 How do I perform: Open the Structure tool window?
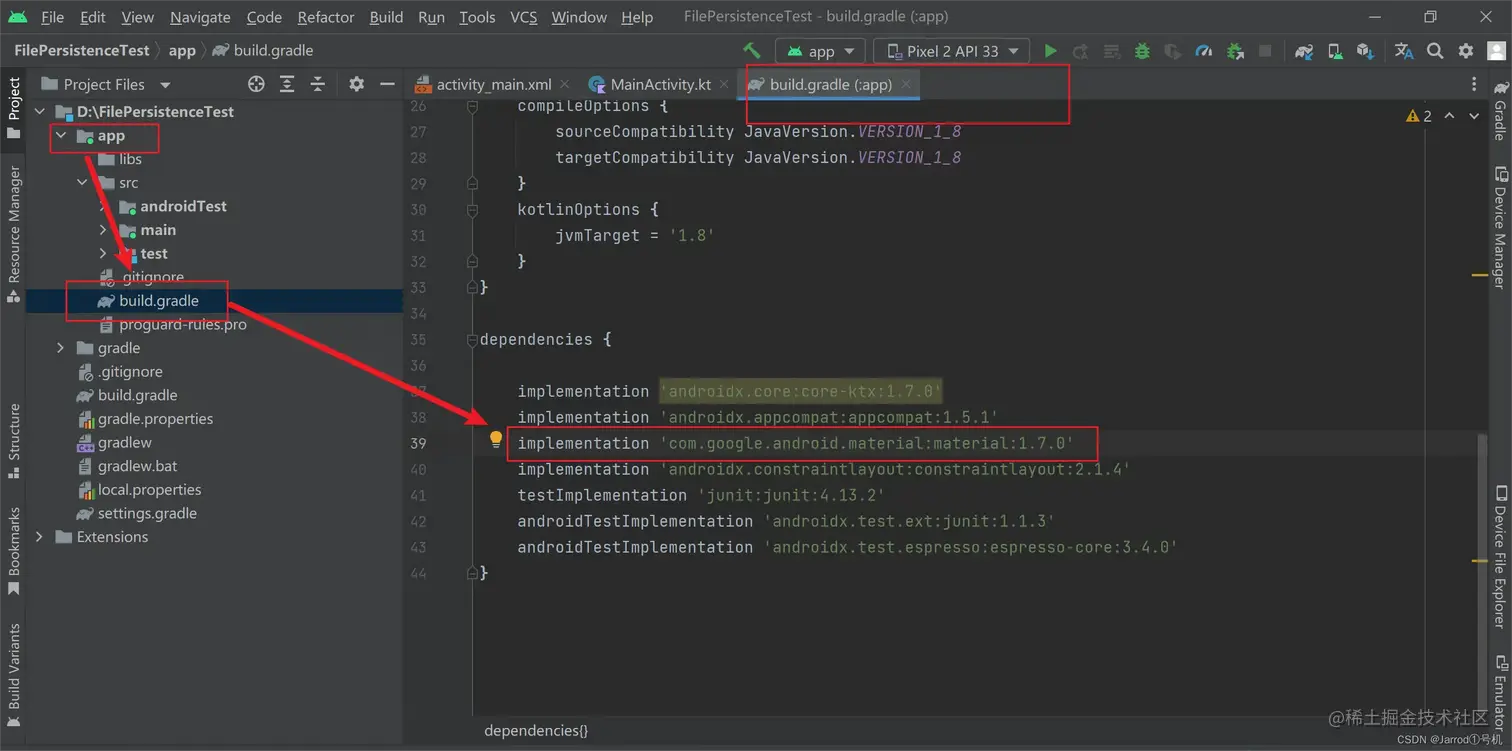(x=14, y=440)
